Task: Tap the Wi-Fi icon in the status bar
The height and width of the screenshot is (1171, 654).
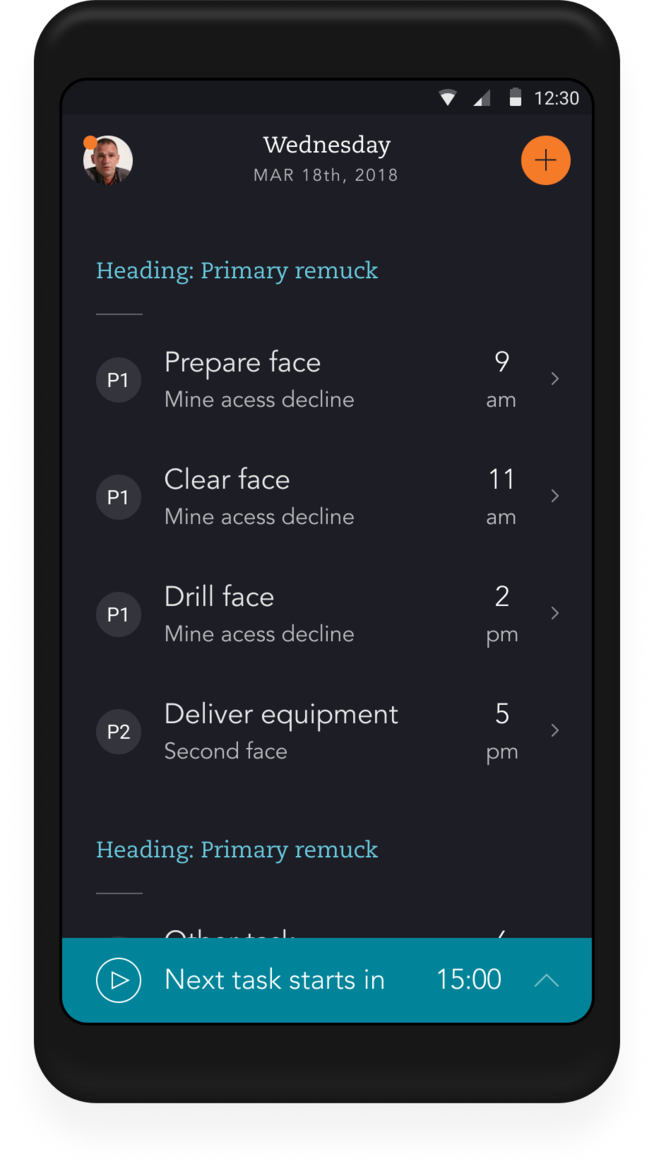Action: (x=447, y=98)
